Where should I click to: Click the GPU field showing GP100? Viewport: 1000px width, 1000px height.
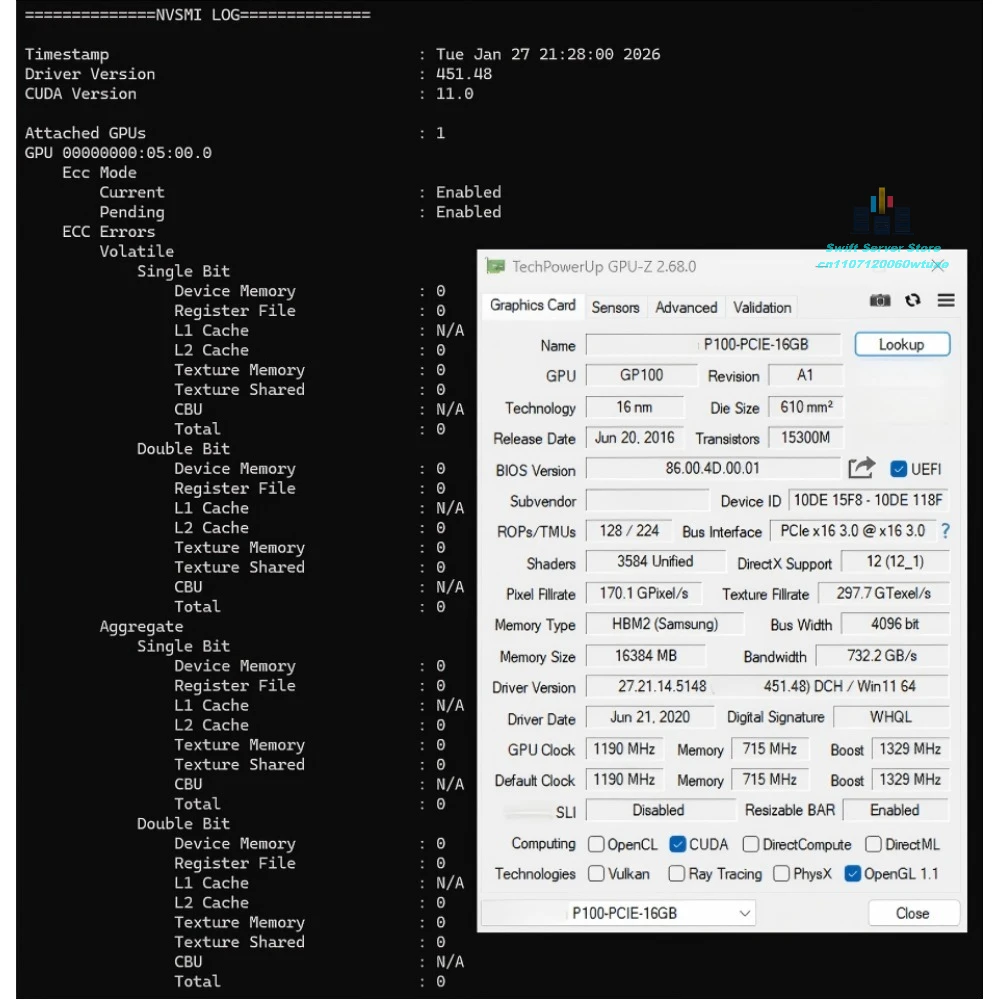pyautogui.click(x=642, y=375)
